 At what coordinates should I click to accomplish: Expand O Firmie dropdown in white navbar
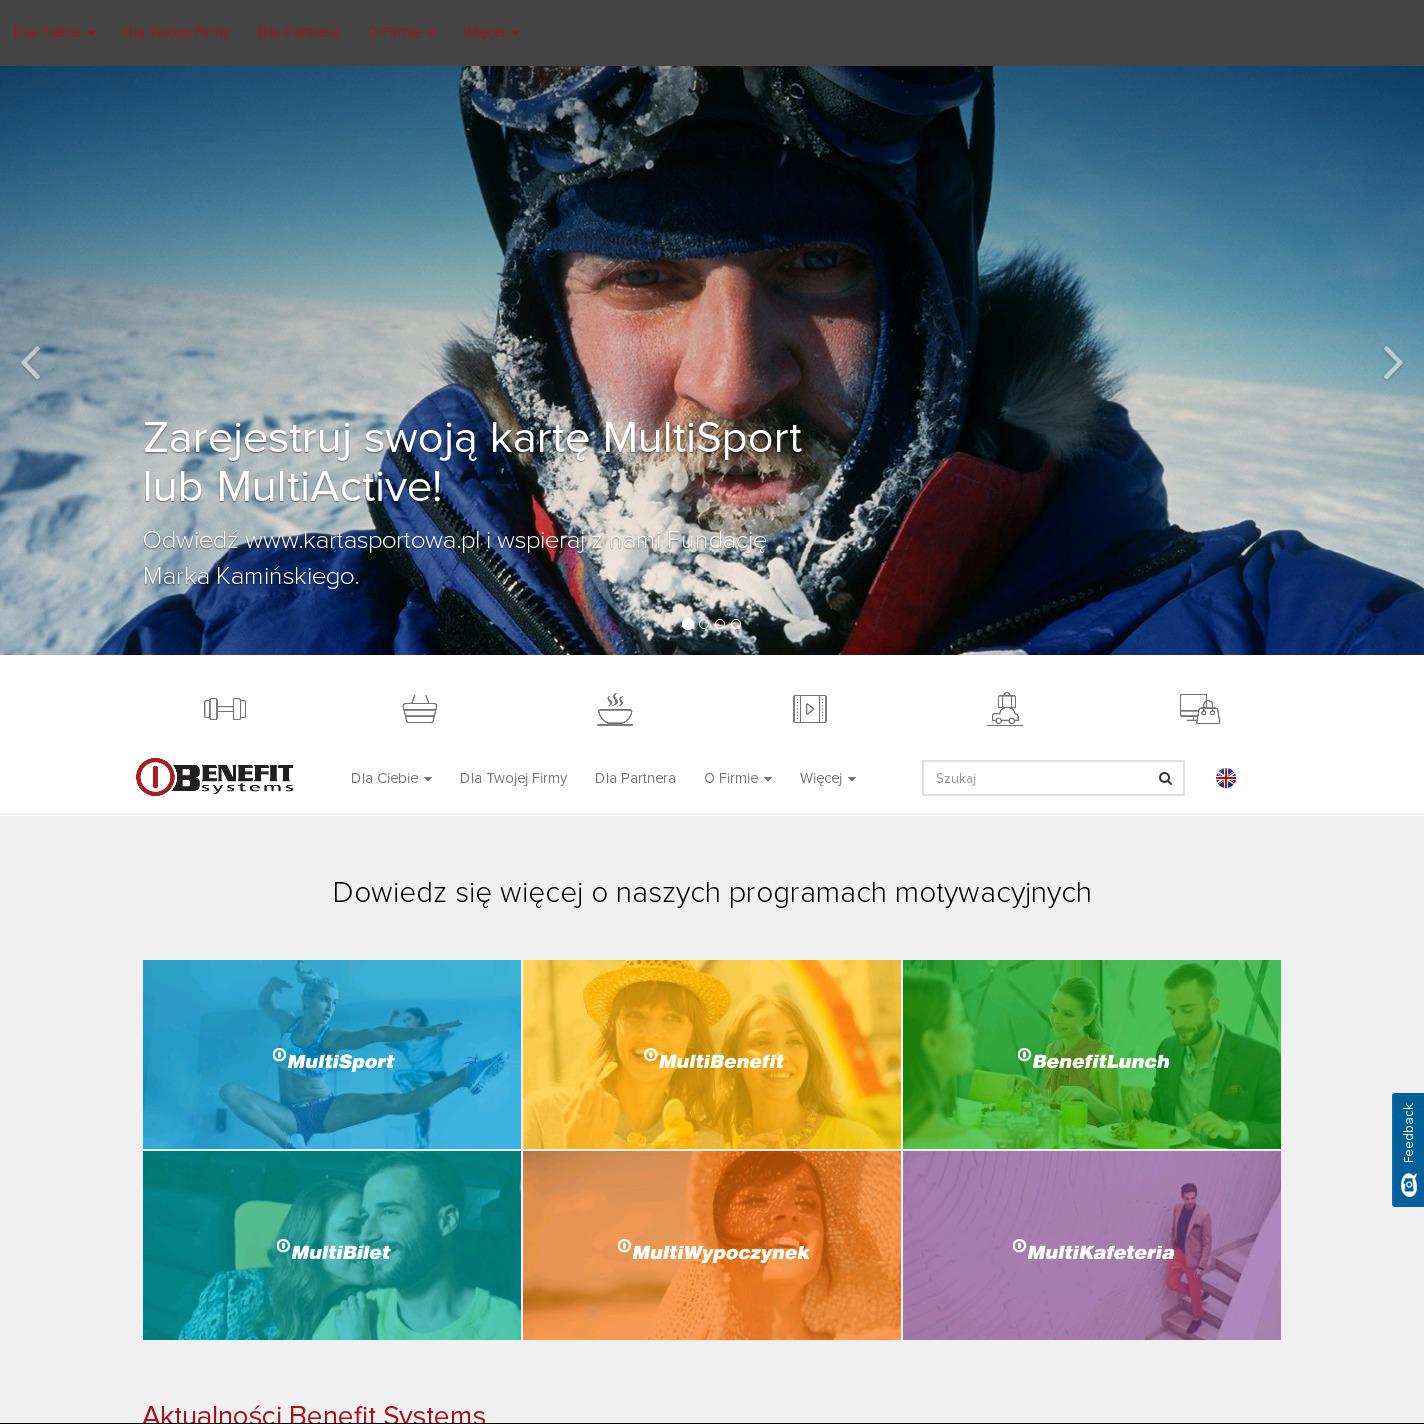tap(737, 778)
